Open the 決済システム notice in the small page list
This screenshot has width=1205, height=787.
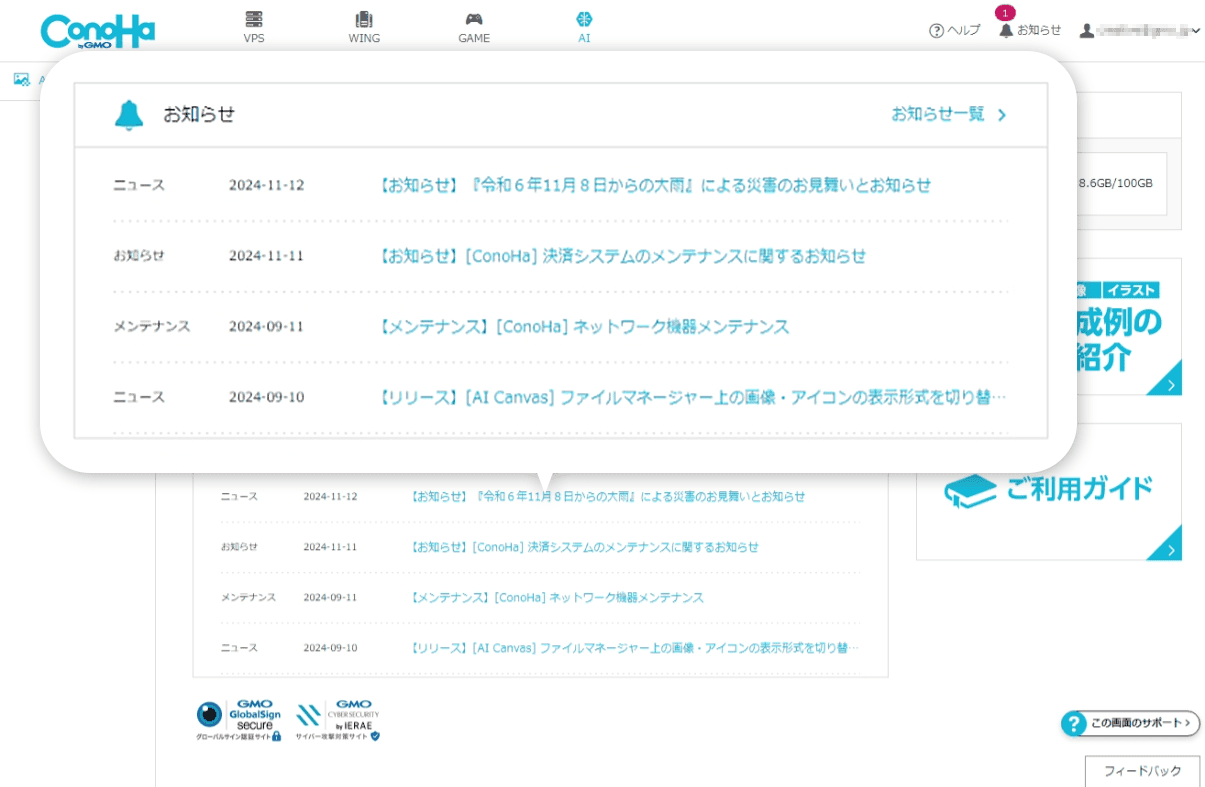click(x=585, y=547)
